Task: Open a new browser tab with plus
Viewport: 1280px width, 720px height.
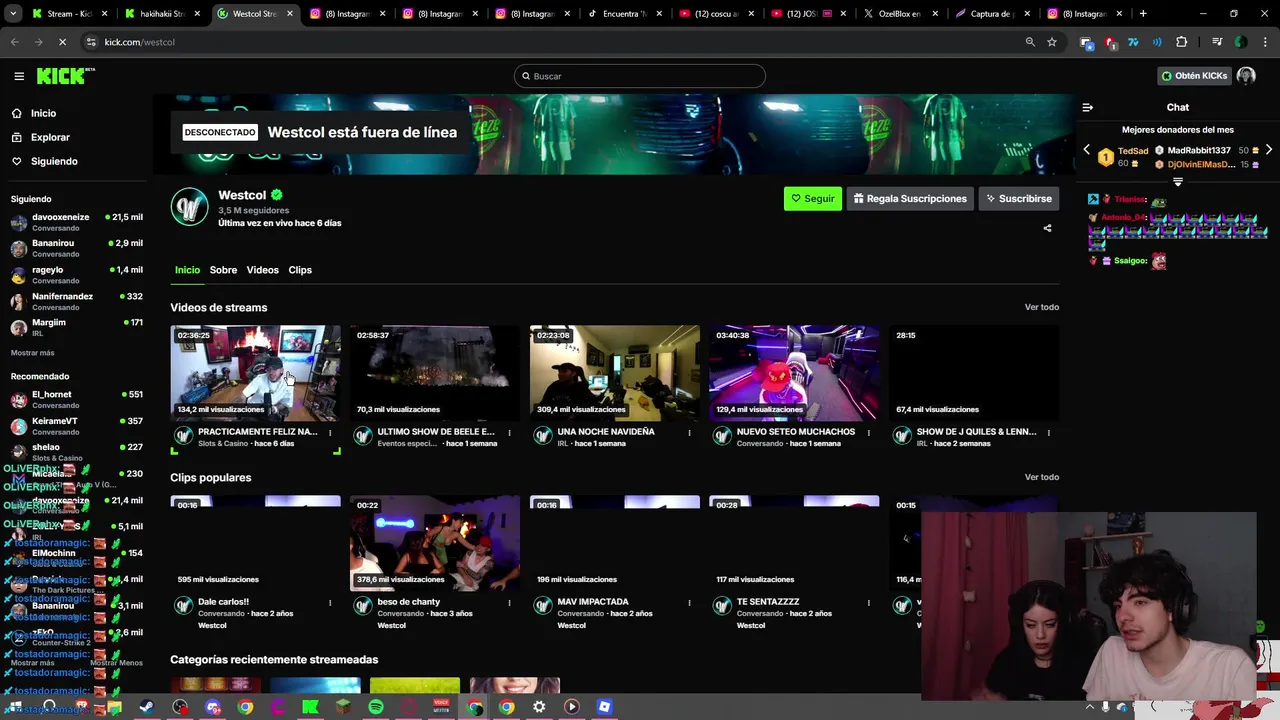Action: click(x=1143, y=14)
